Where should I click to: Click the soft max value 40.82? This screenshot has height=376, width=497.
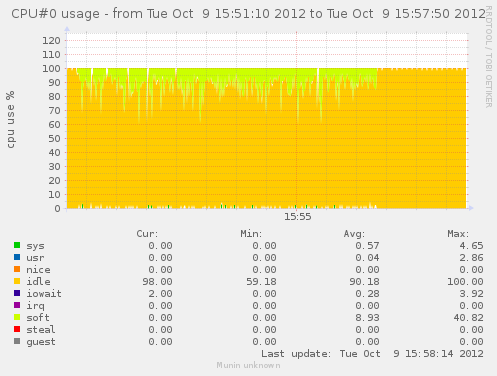(468, 318)
